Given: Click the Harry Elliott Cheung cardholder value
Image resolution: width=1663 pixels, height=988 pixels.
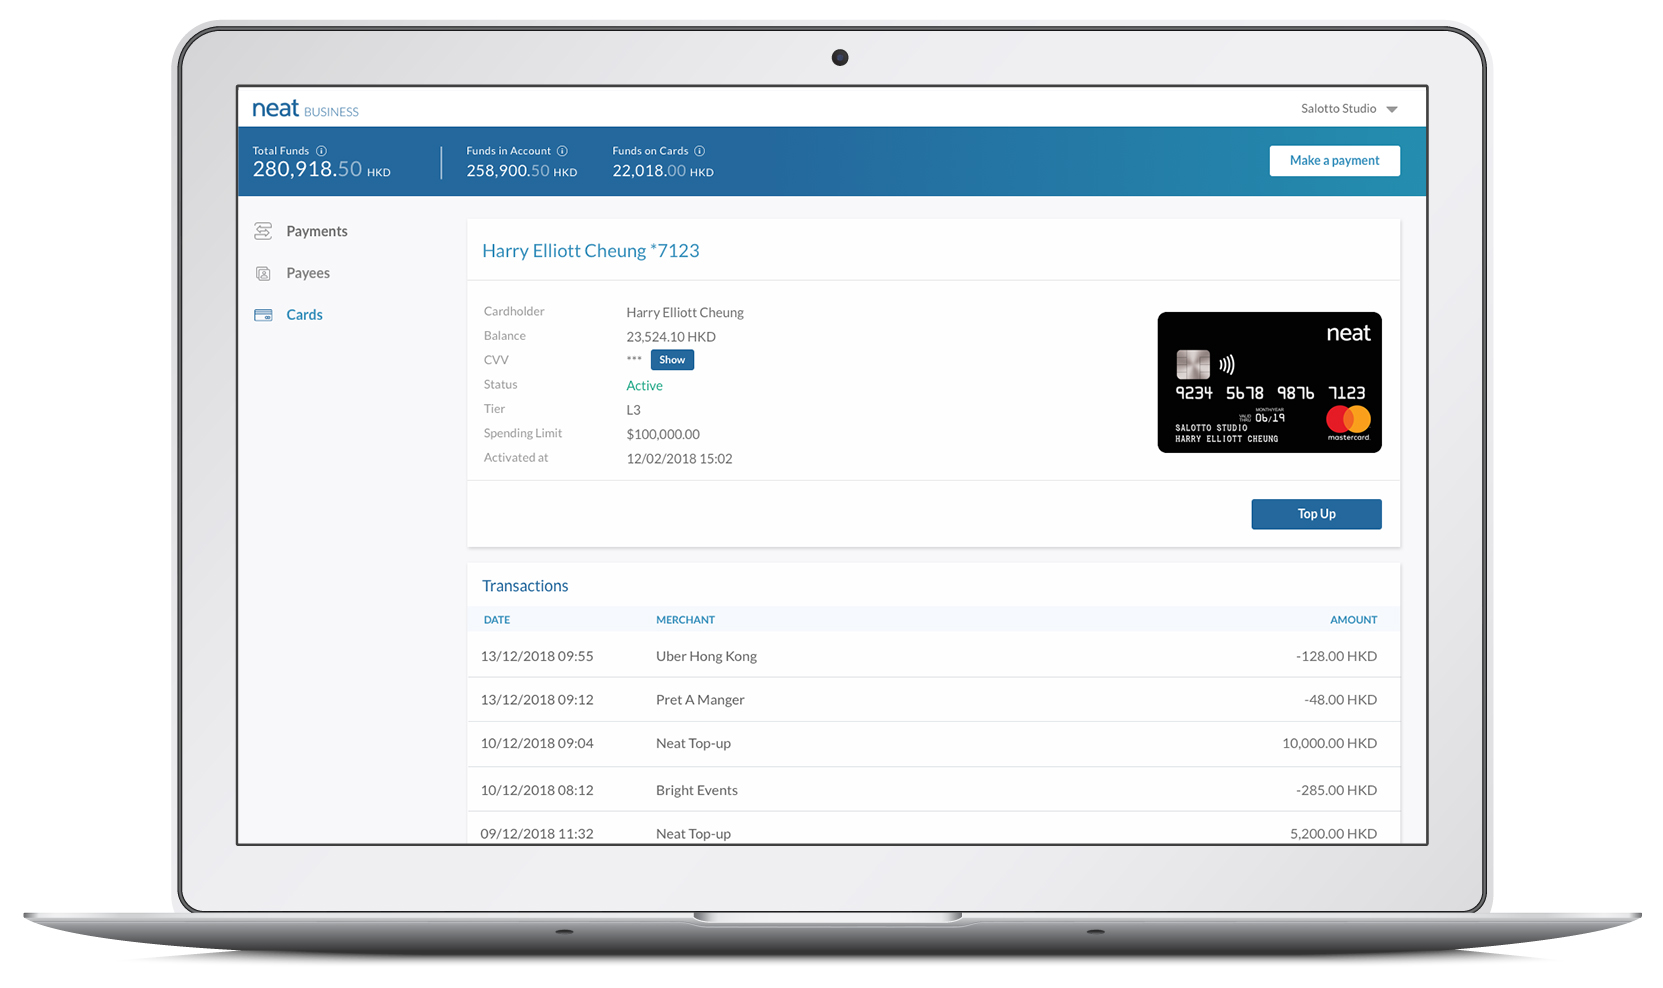Looking at the screenshot, I should click(685, 313).
